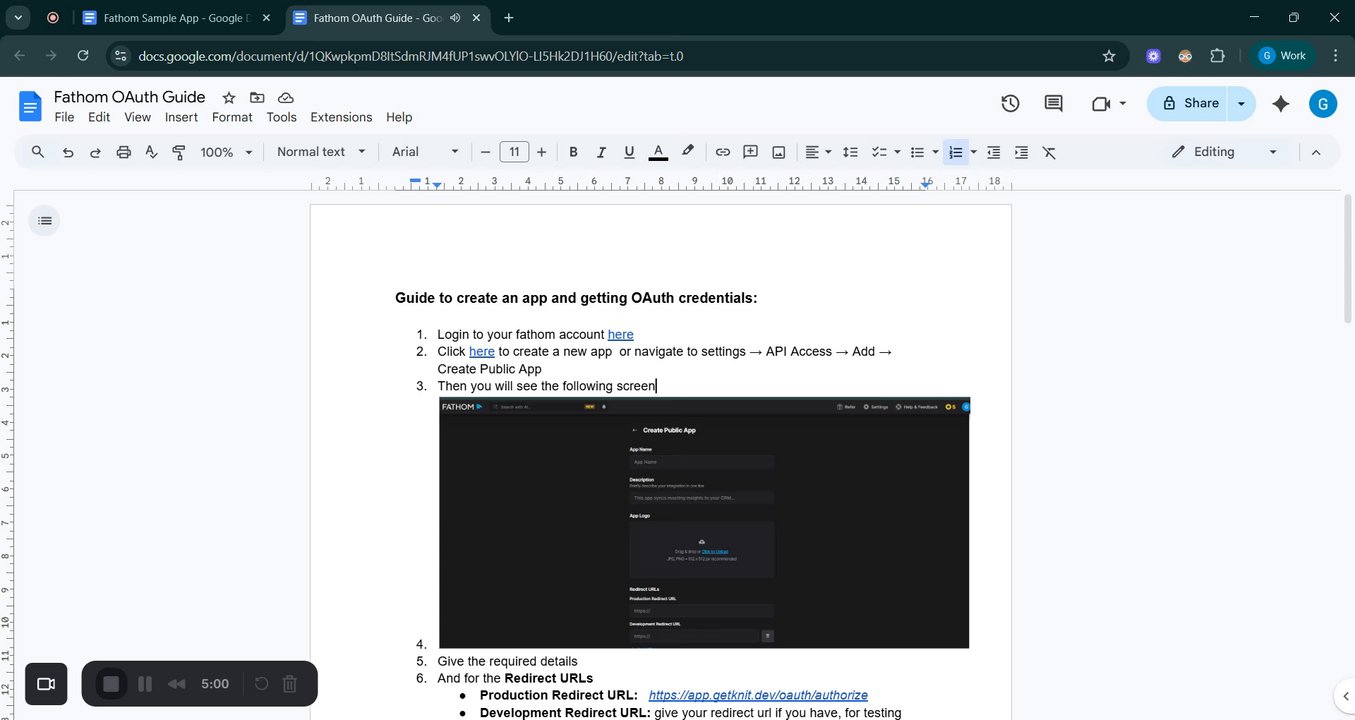Screen dimensions: 1355x720
Task: Open the Extensions menu
Action: 341,117
